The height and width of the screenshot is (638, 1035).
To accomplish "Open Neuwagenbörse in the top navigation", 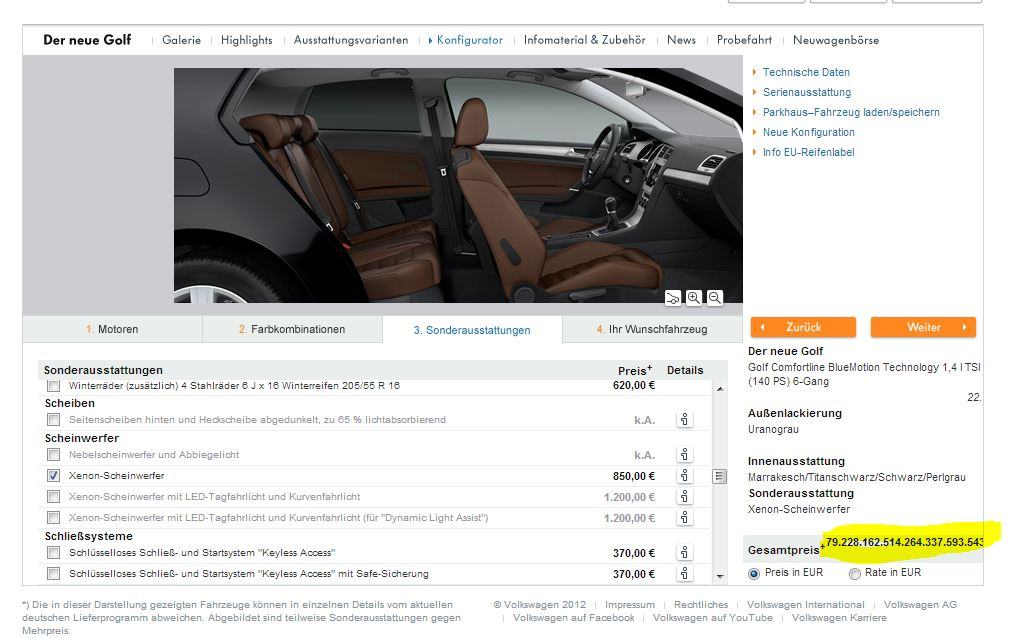I will pyautogui.click(x=836, y=40).
